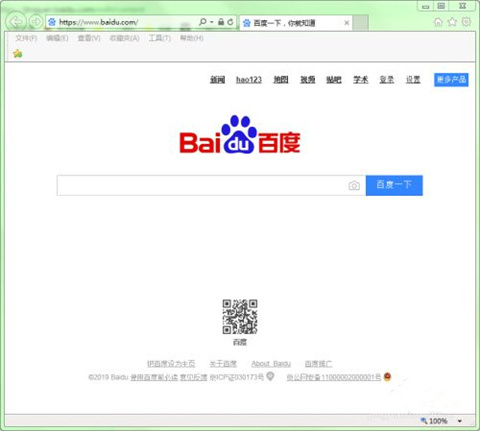Open a new tab with blank tab button
The width and height of the screenshot is (480, 431).
361,23
